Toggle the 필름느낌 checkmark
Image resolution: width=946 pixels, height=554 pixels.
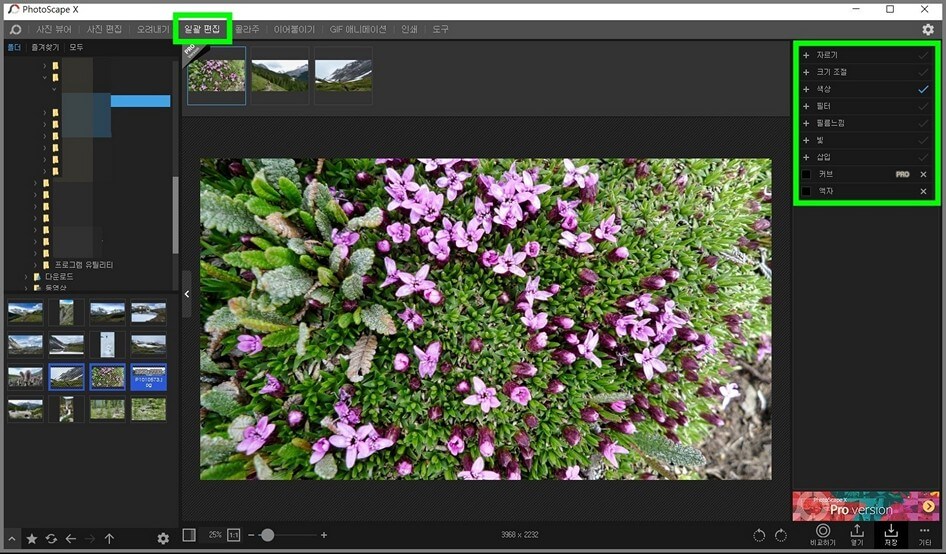(923, 123)
